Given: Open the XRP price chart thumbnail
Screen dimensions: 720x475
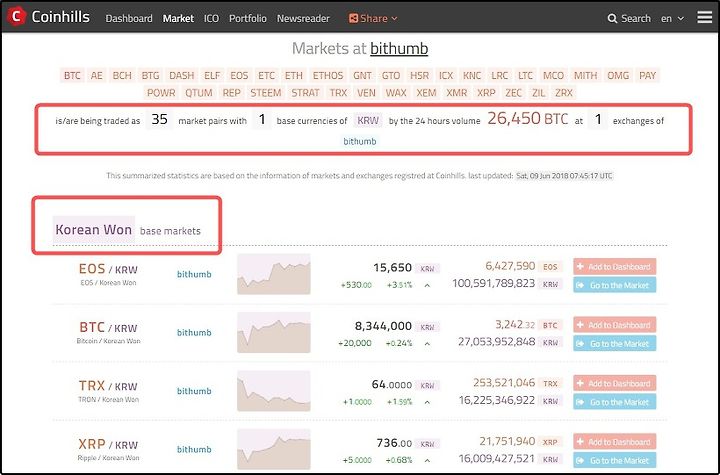Looking at the screenshot, I should tap(274, 449).
